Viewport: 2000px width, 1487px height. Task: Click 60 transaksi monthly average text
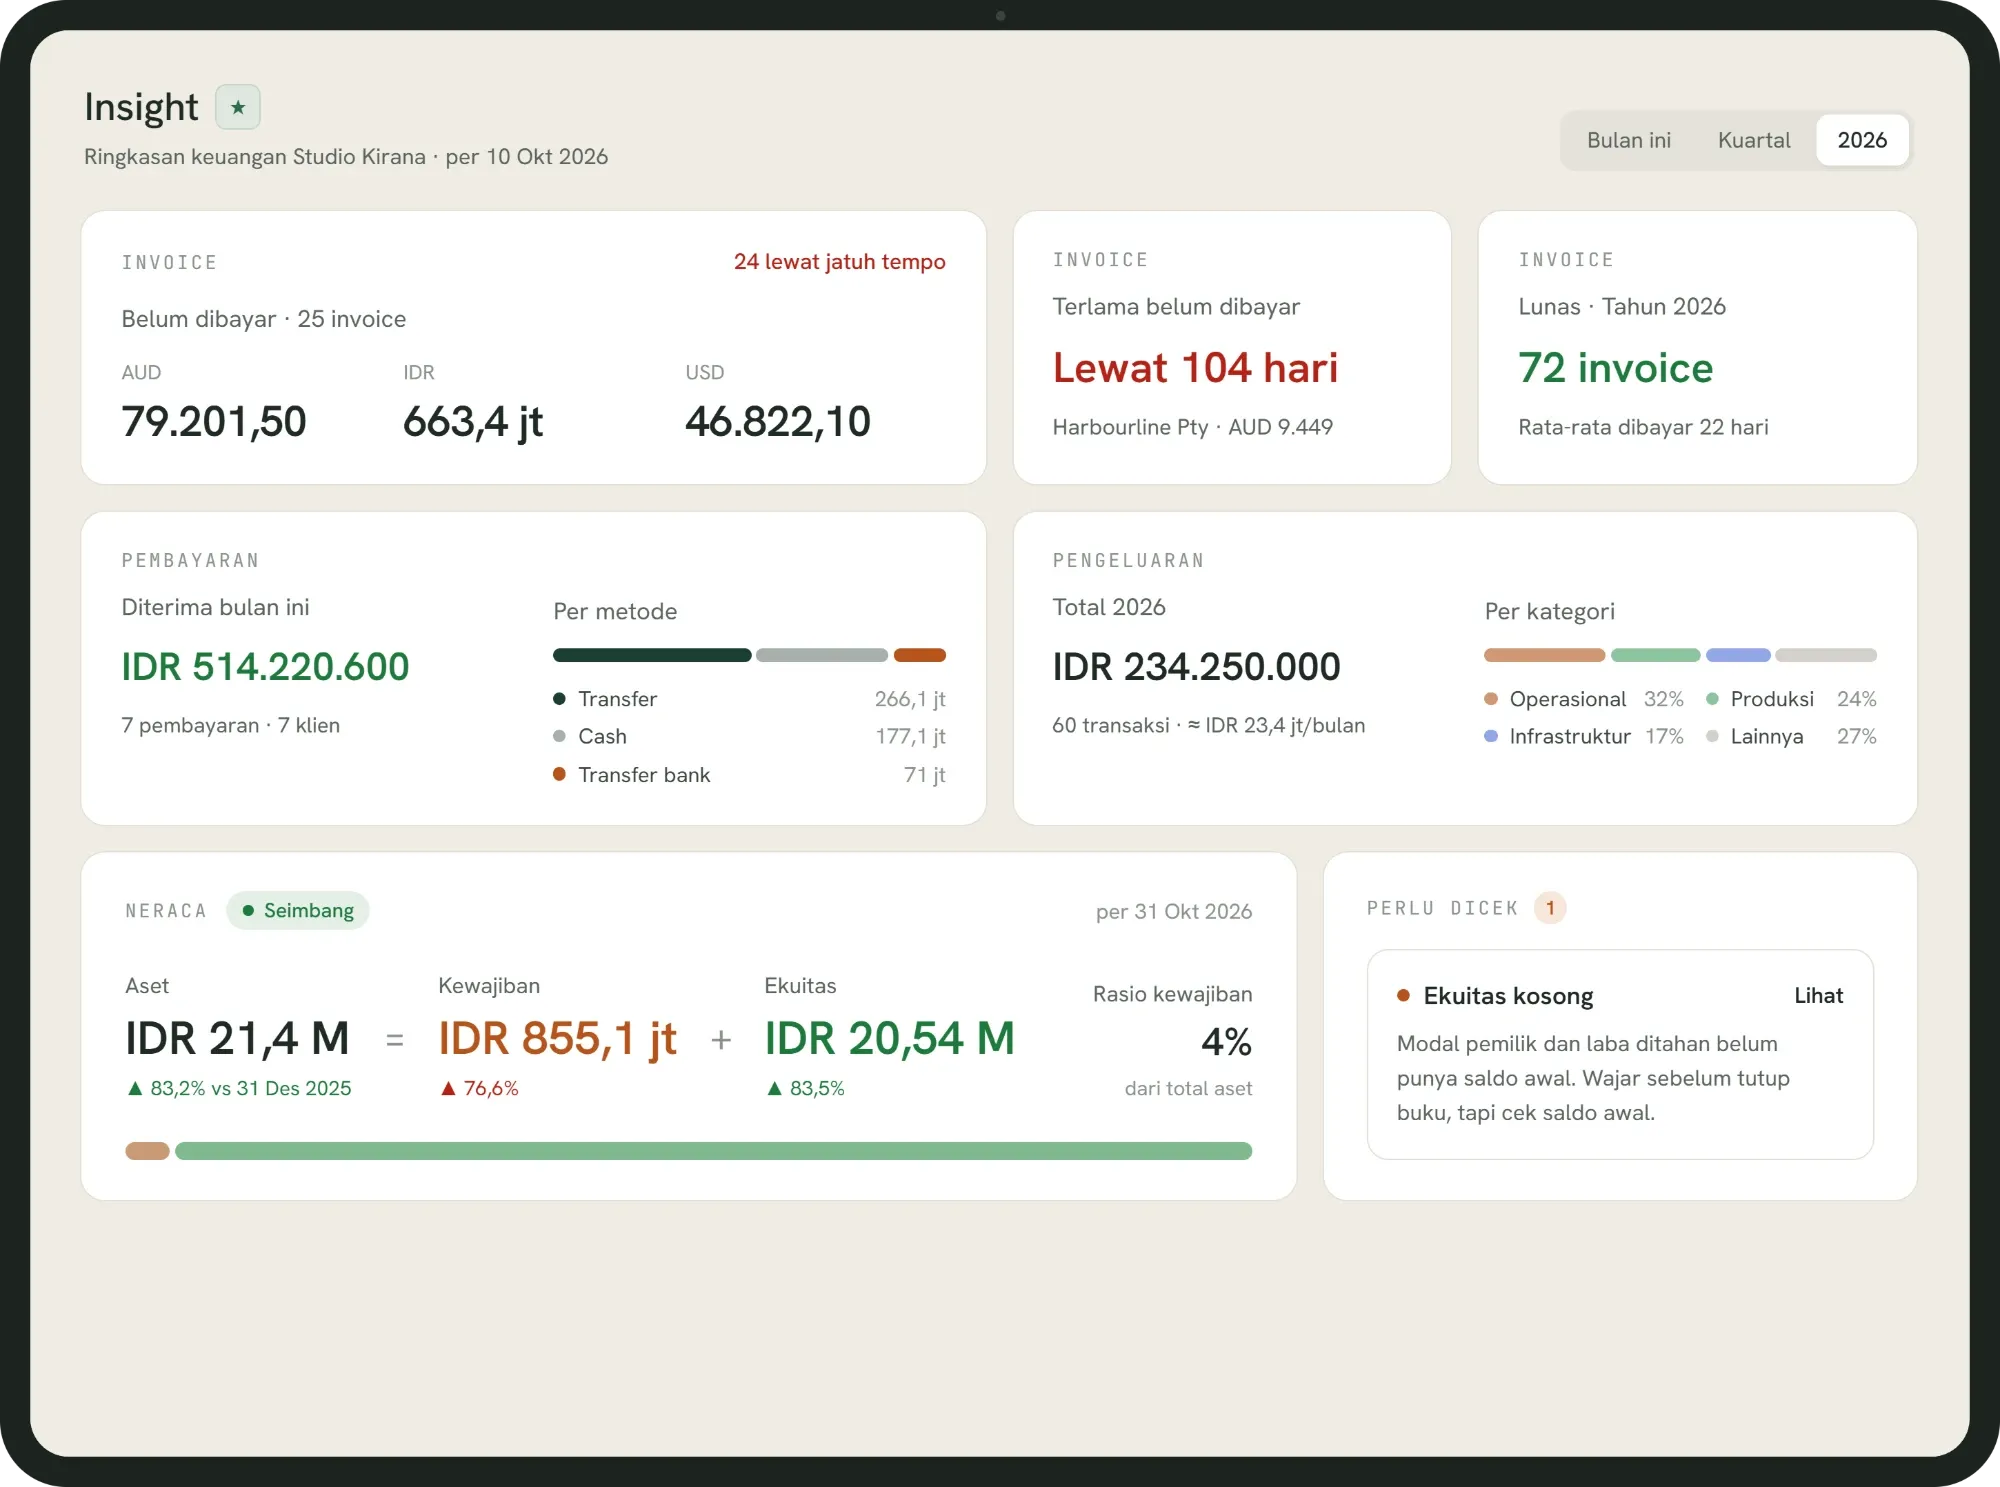pos(1208,725)
